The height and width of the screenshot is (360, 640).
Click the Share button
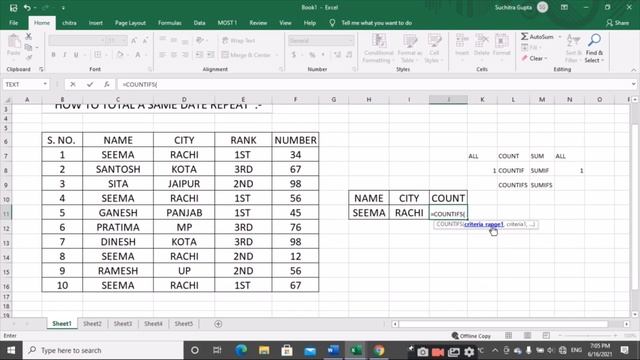click(618, 23)
